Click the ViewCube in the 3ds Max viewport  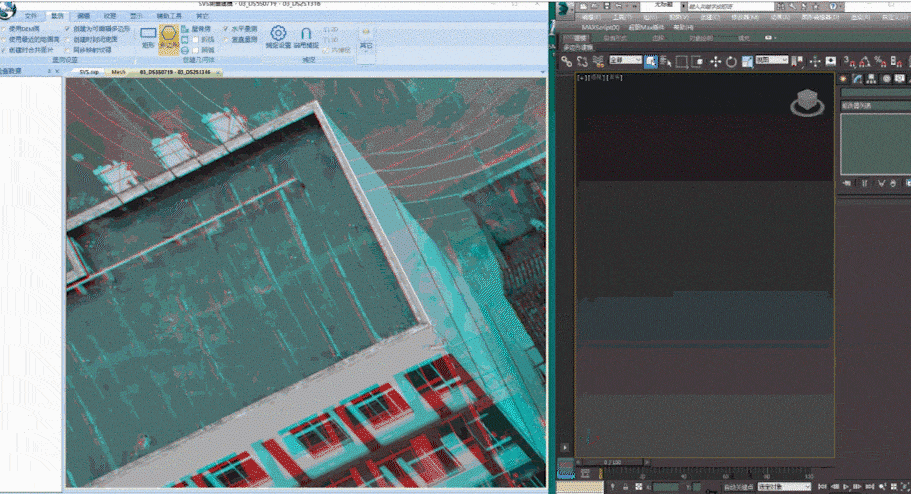click(x=807, y=104)
